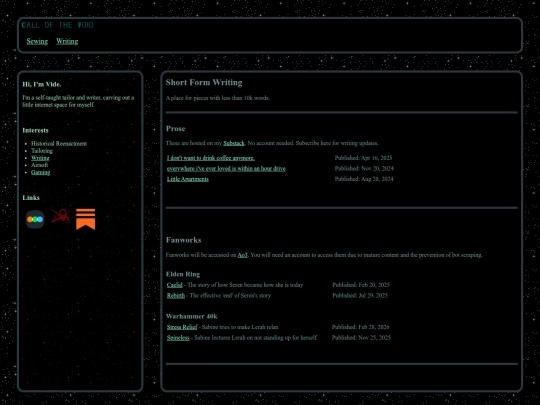Viewport: 540px width, 405px height.
Task: Click 'Published: Aug 28, 2024' date
Action: tap(364, 179)
